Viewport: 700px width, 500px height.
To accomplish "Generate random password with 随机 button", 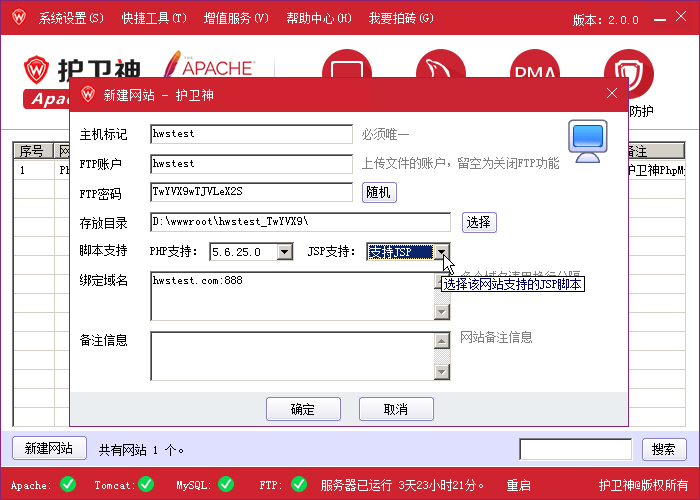I will 379,192.
